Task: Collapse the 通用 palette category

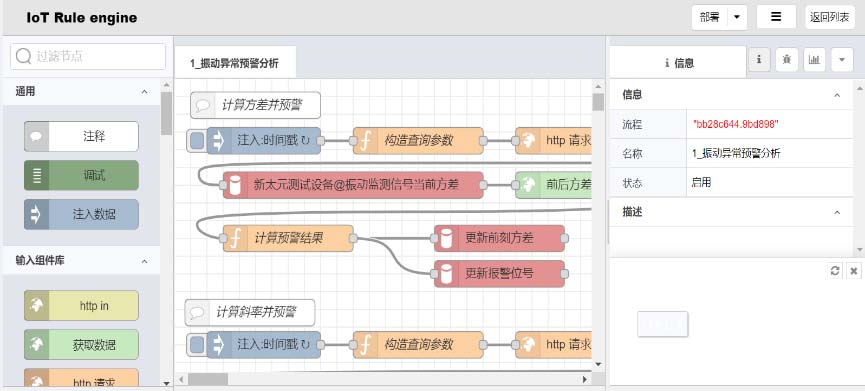Action: point(145,92)
